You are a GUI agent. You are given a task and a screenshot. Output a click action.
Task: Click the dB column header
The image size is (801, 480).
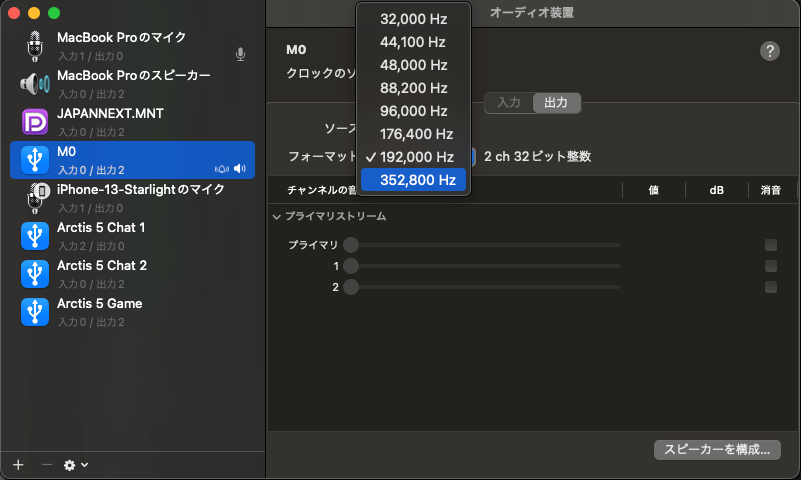(716, 190)
